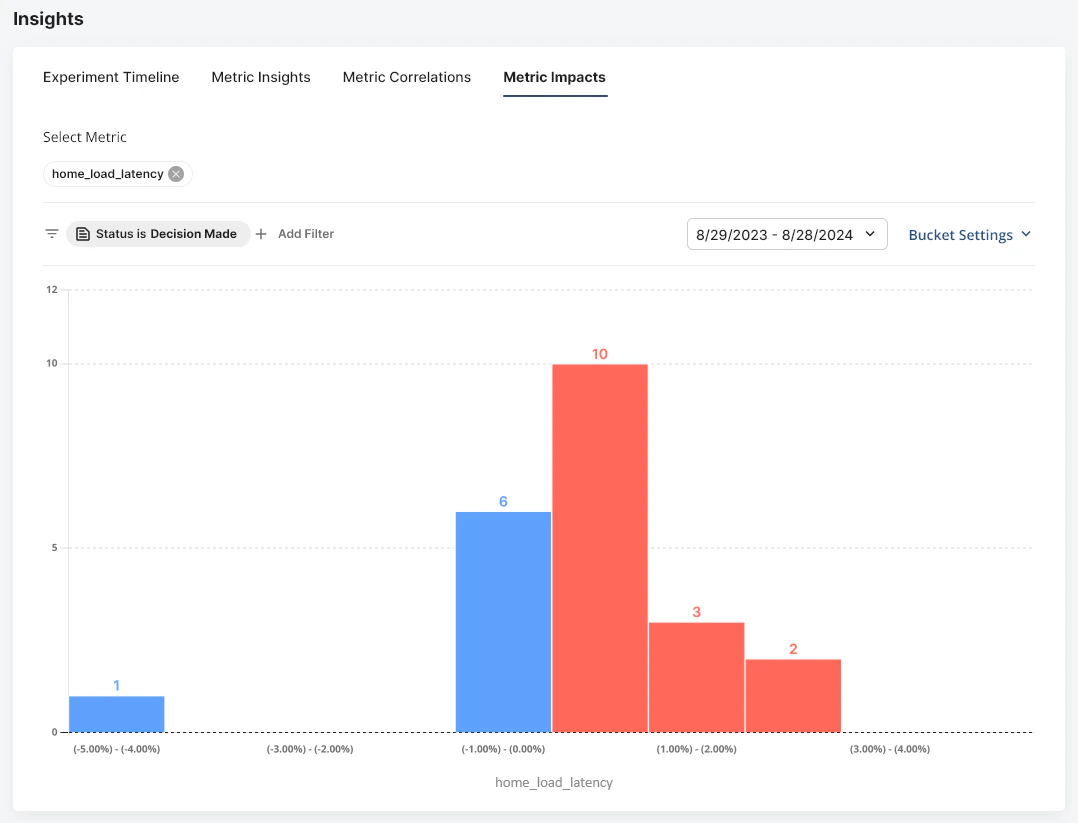Viewport: 1078px width, 823px height.
Task: Click the blue bar with value 6
Action: point(503,622)
